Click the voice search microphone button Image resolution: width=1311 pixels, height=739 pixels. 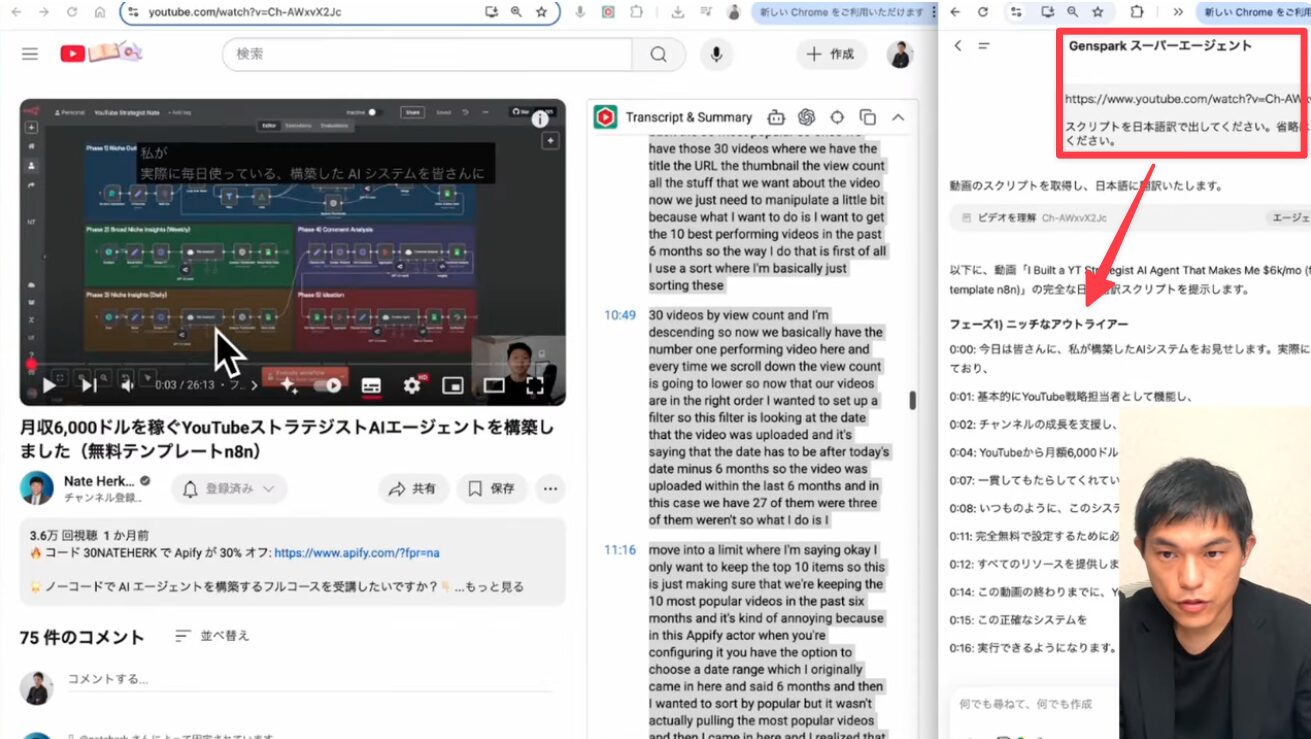tap(716, 55)
